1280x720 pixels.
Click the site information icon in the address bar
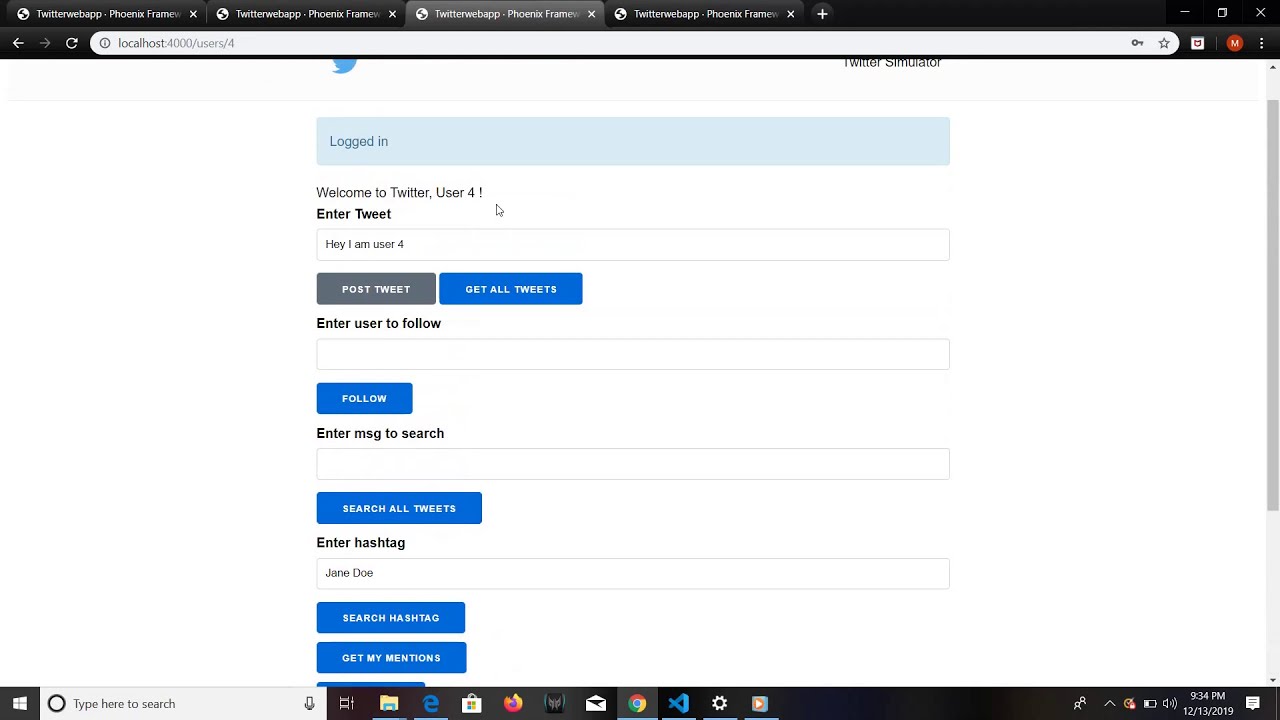pyautogui.click(x=104, y=43)
